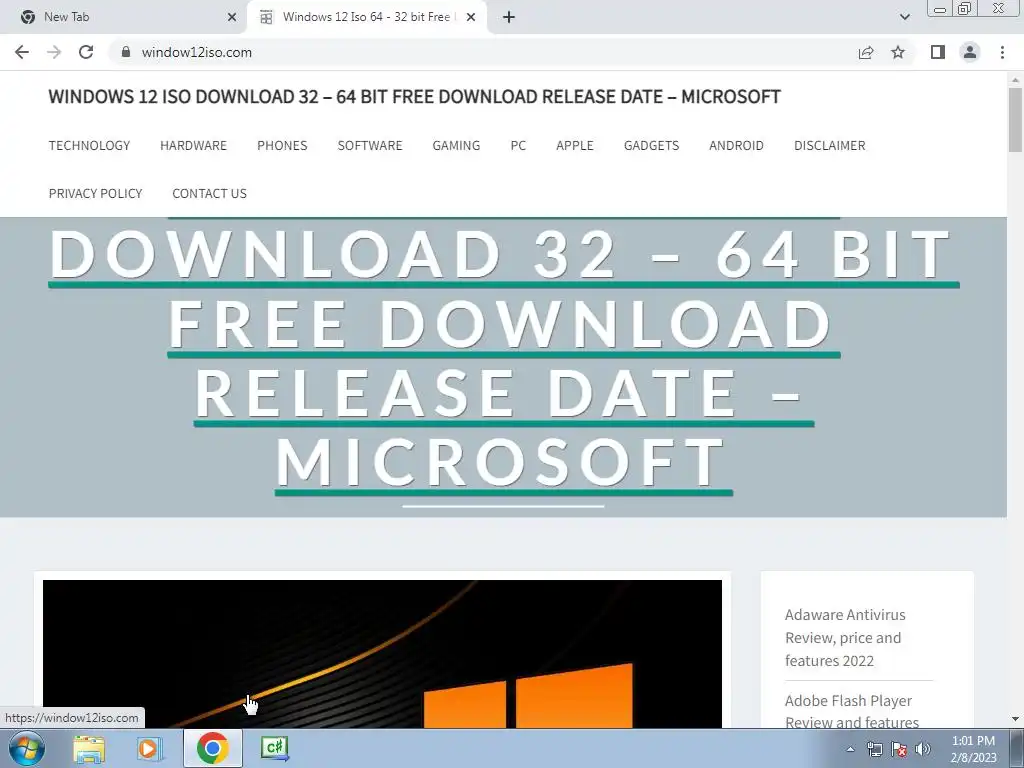Open the PC menu item
This screenshot has width=1024, height=768.
pyautogui.click(x=518, y=146)
